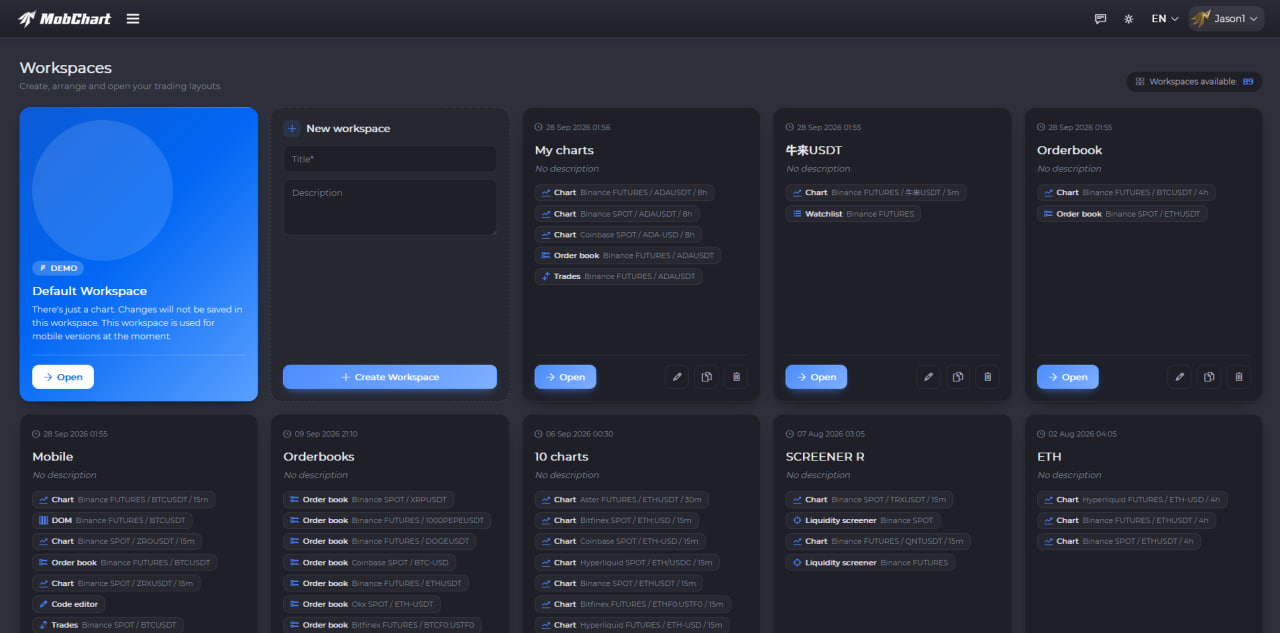
Task: Delete the My charts workspace
Action: tap(736, 377)
